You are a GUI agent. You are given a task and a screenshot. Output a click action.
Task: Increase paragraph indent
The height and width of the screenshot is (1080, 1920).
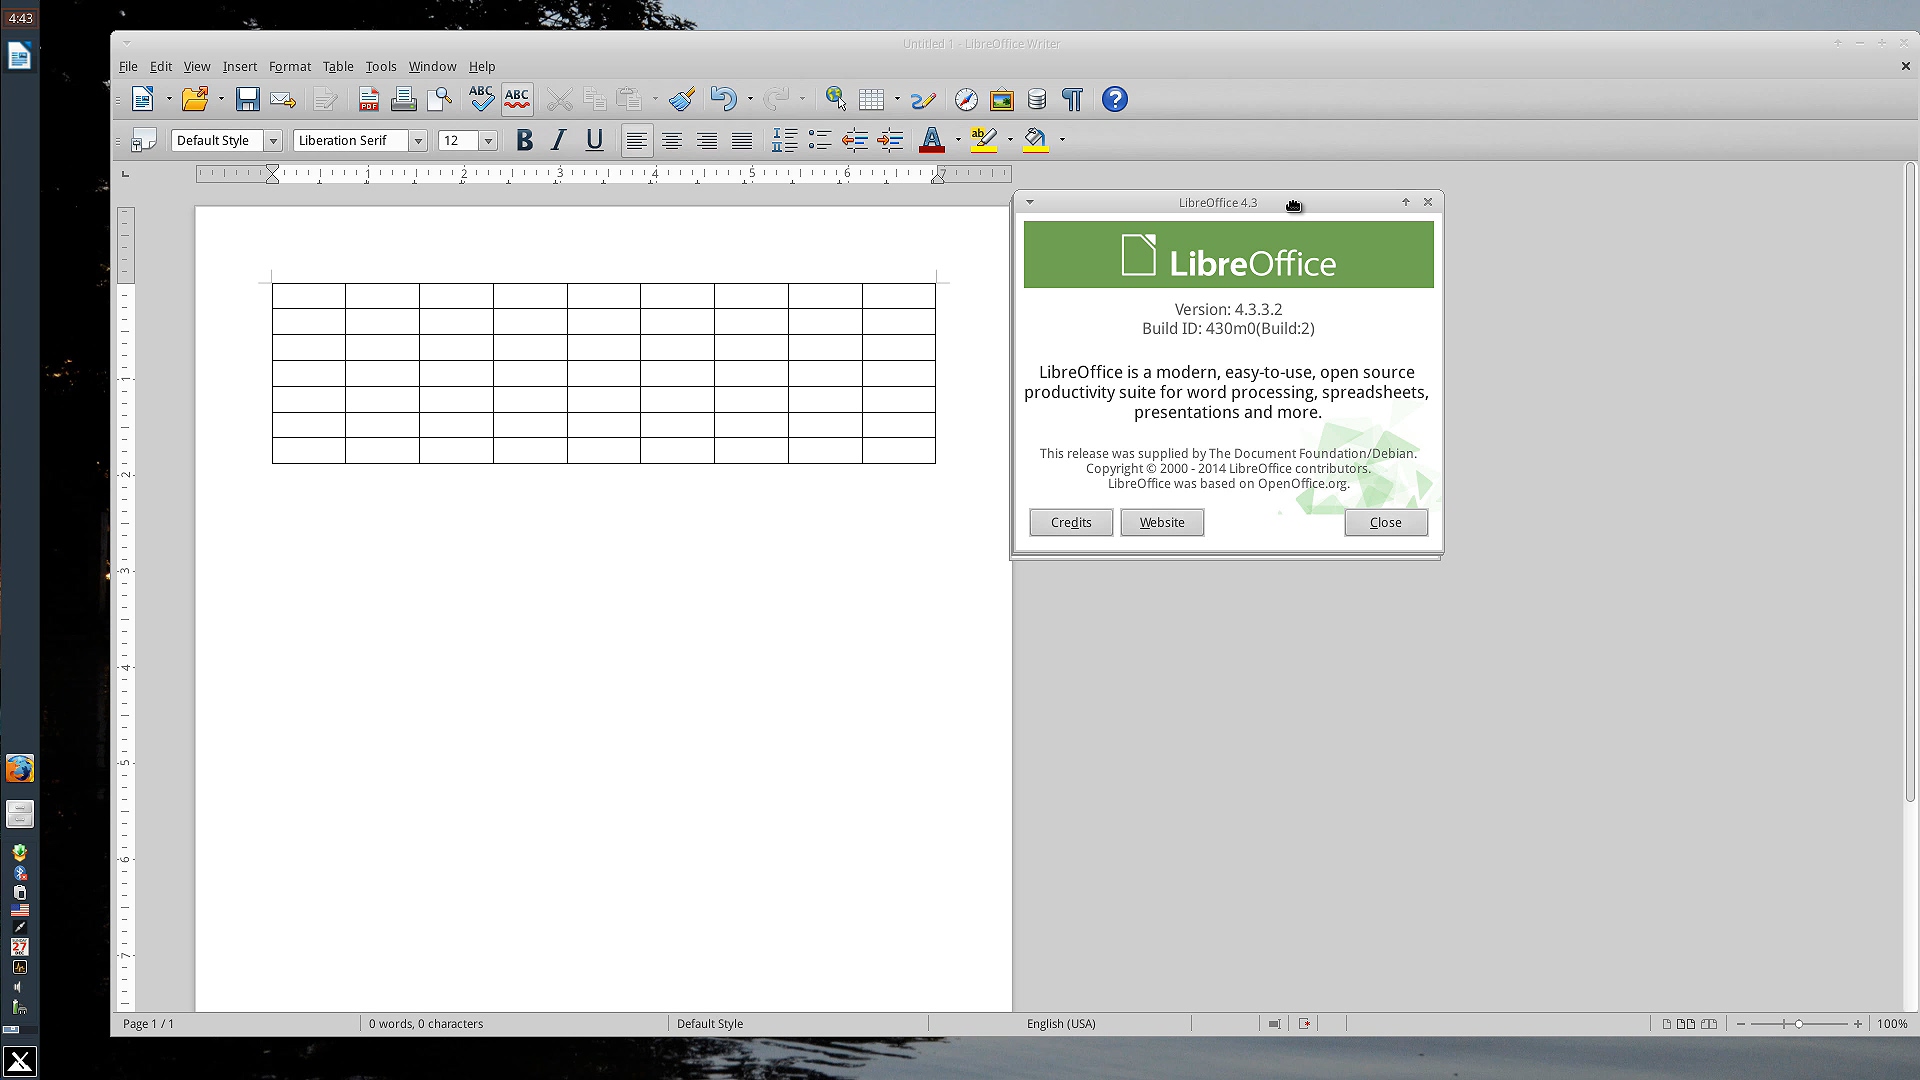click(890, 140)
